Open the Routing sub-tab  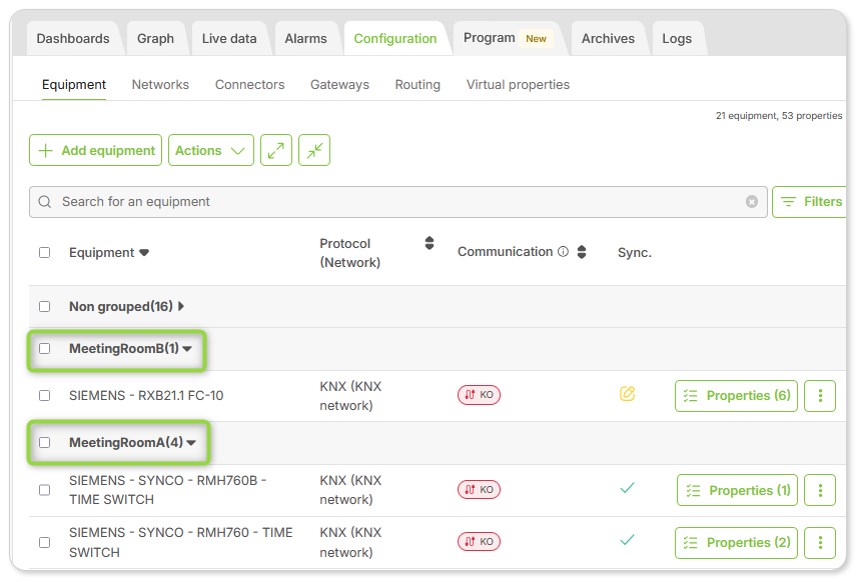(418, 85)
